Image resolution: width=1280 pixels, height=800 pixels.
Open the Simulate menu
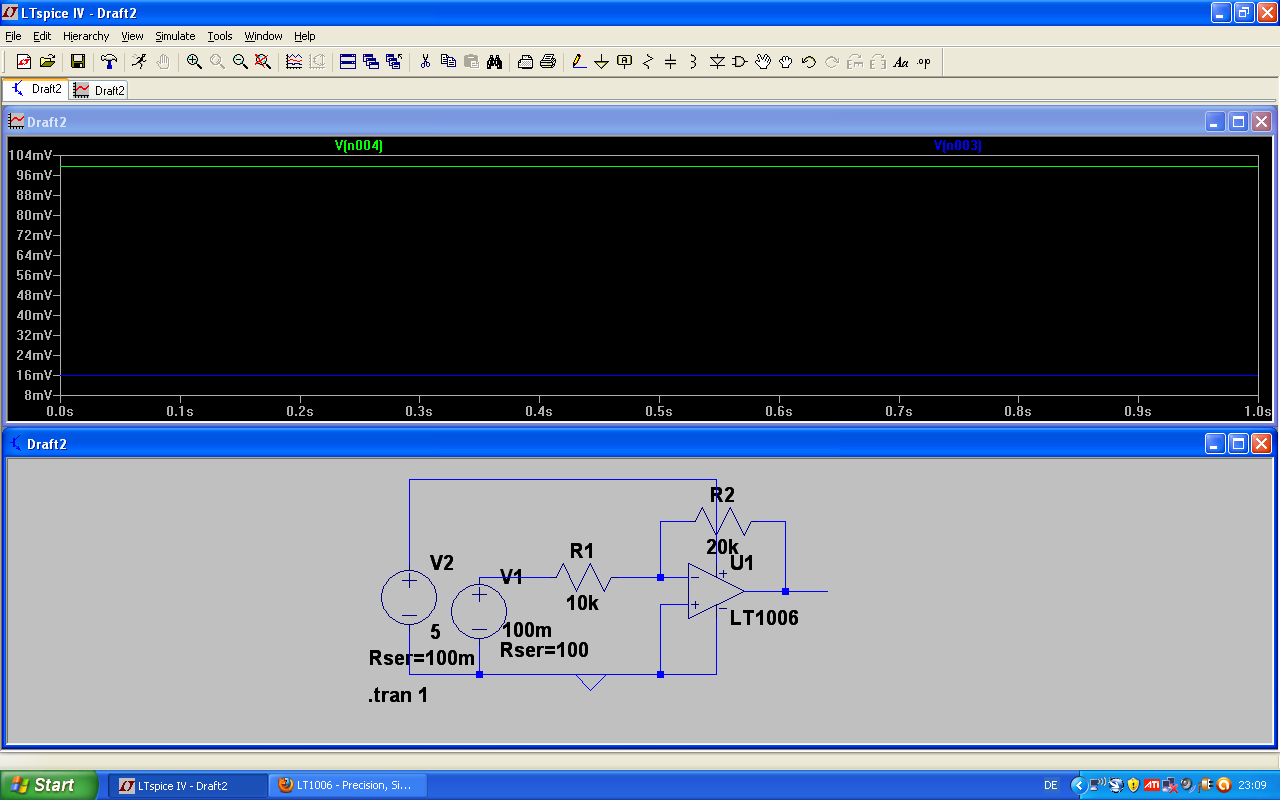(x=175, y=36)
